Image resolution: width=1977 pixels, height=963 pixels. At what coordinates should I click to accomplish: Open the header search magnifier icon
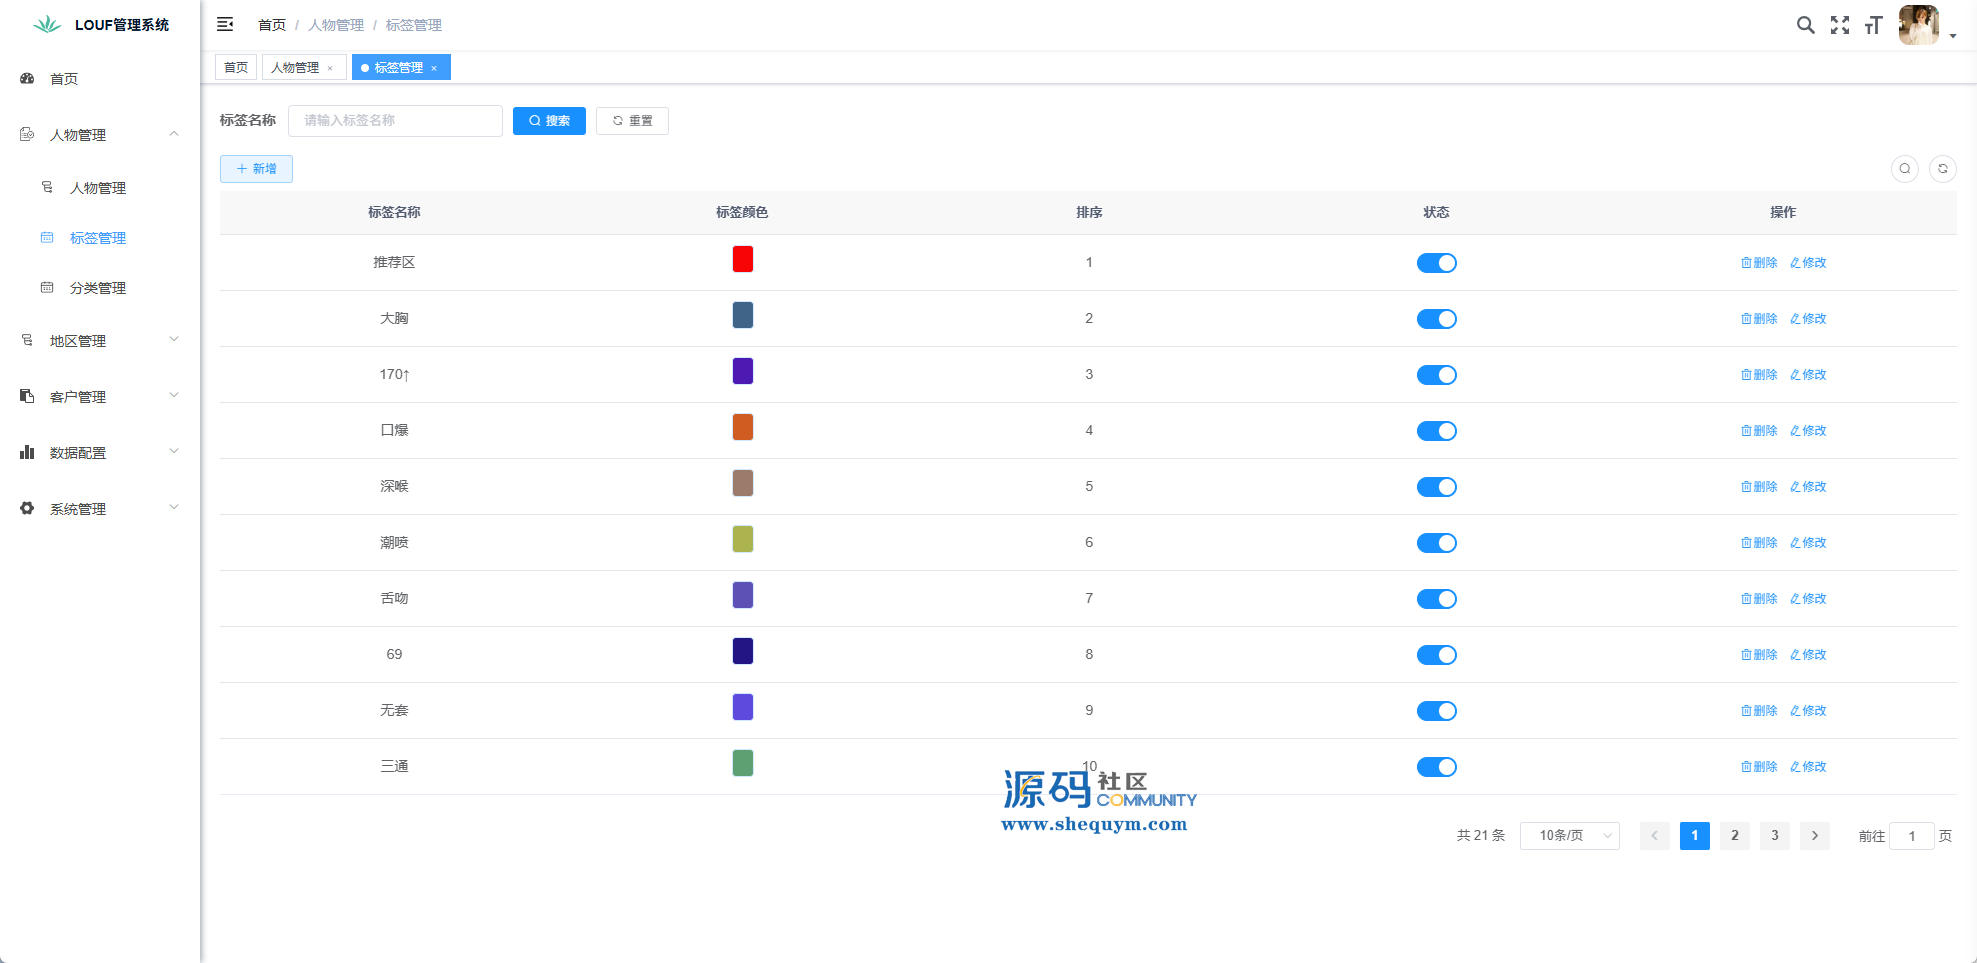coord(1805,25)
